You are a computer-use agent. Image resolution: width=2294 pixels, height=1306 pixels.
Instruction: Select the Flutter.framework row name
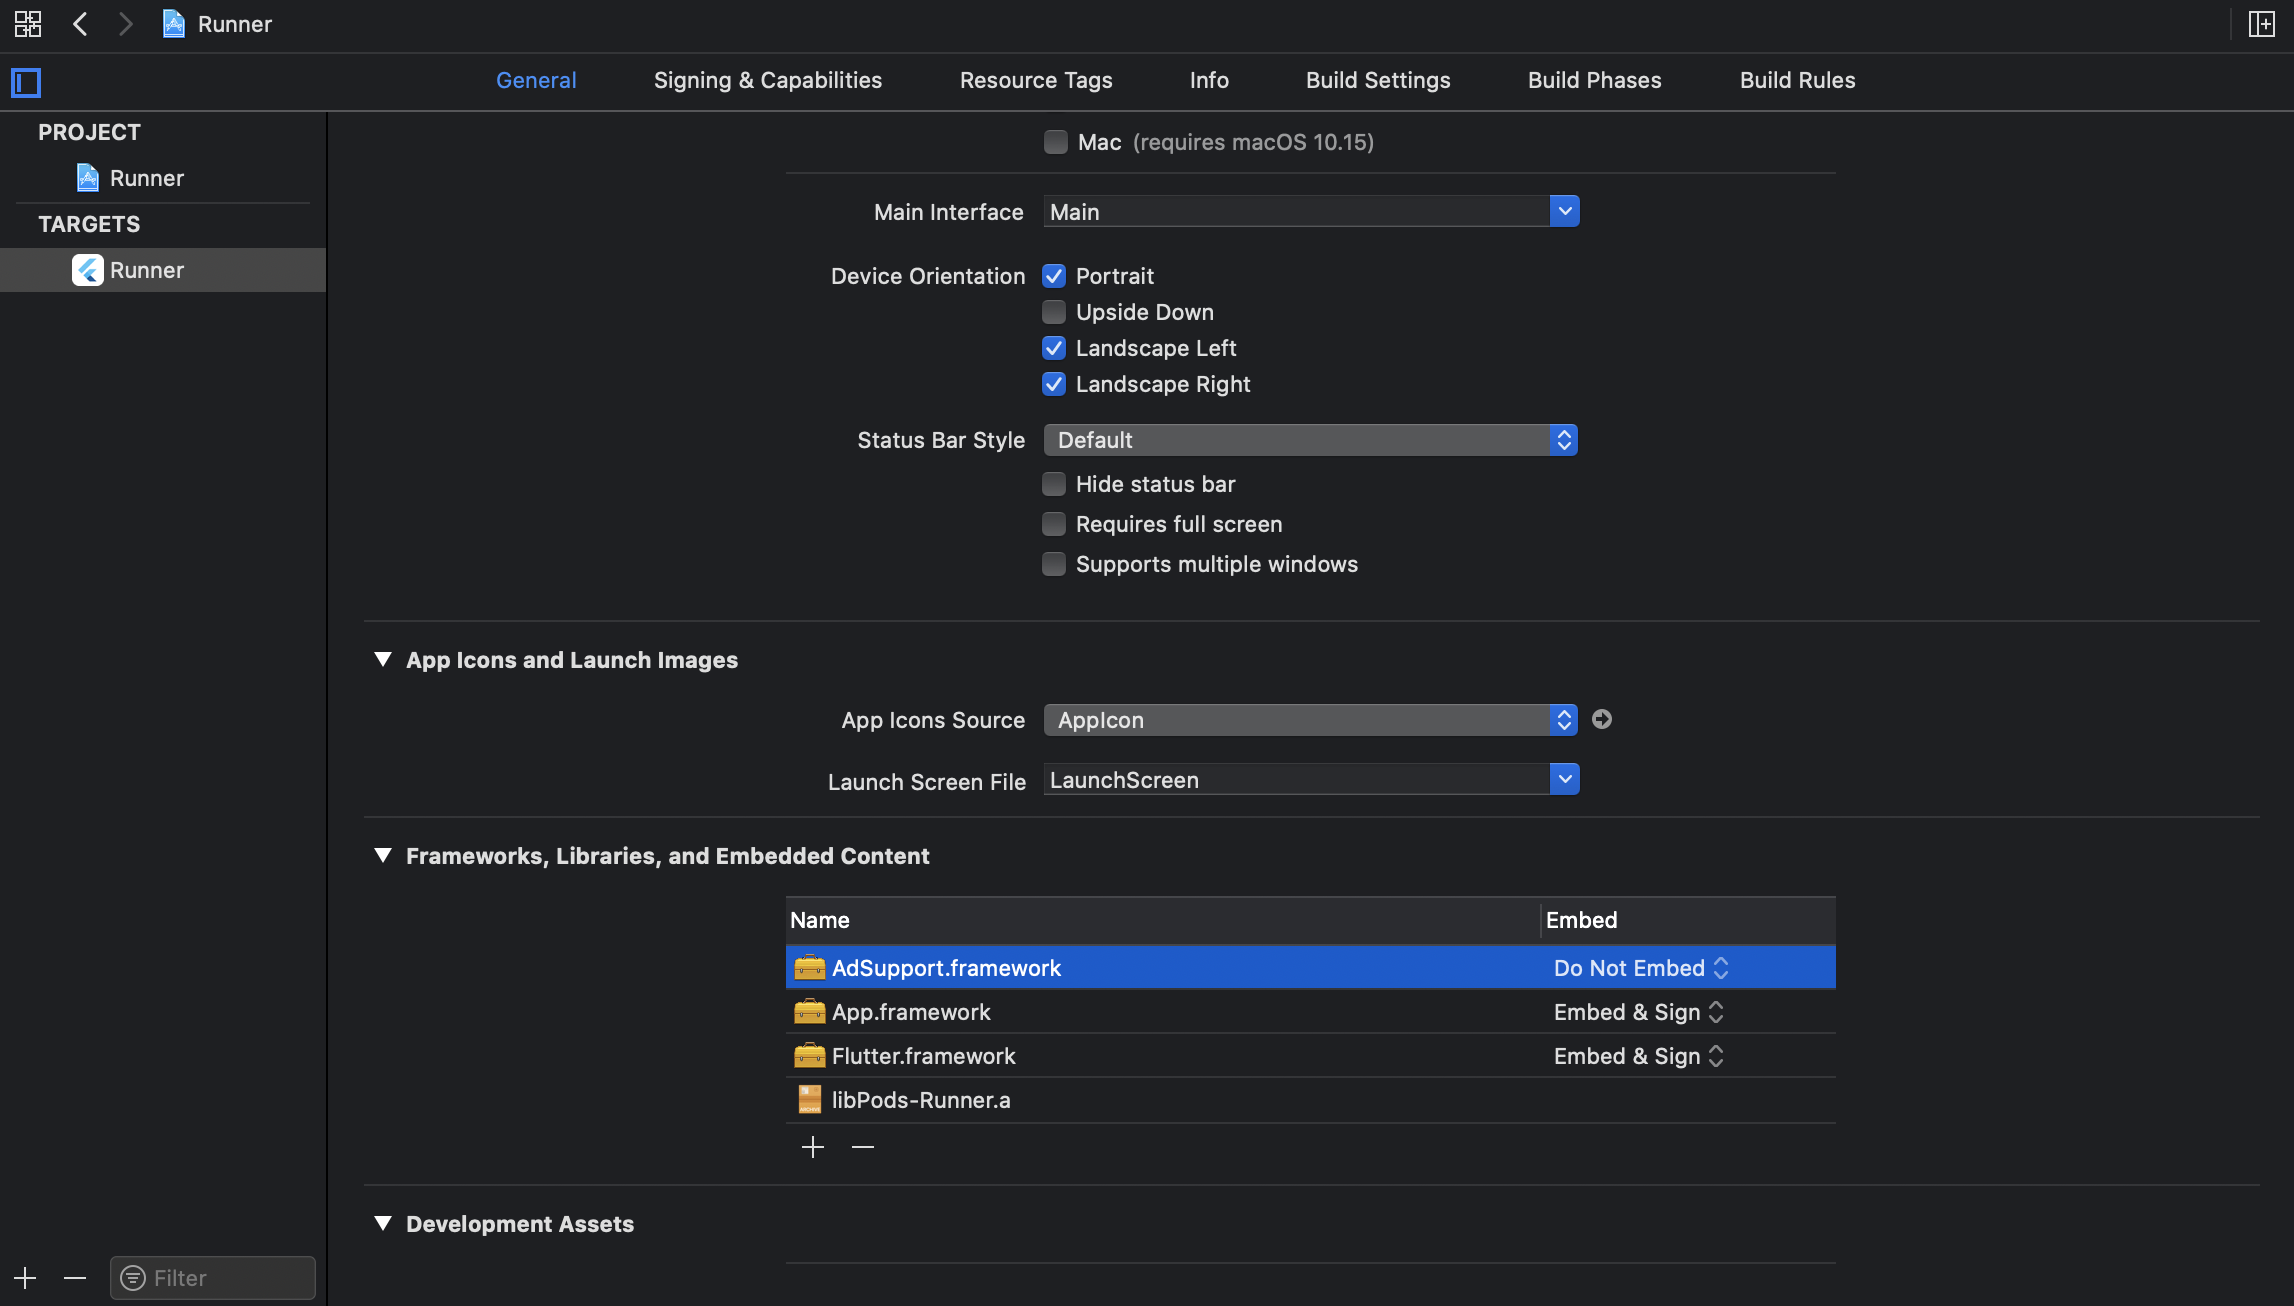(923, 1056)
